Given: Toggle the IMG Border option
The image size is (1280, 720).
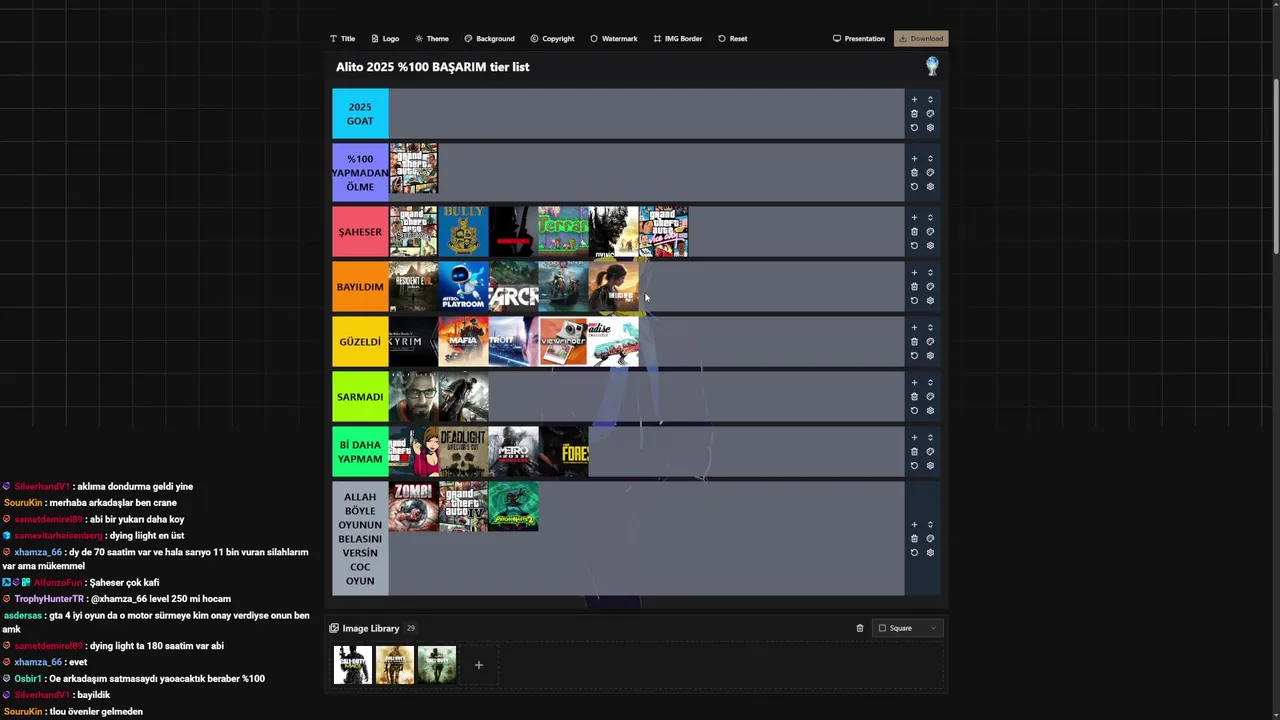Looking at the screenshot, I should [x=677, y=39].
